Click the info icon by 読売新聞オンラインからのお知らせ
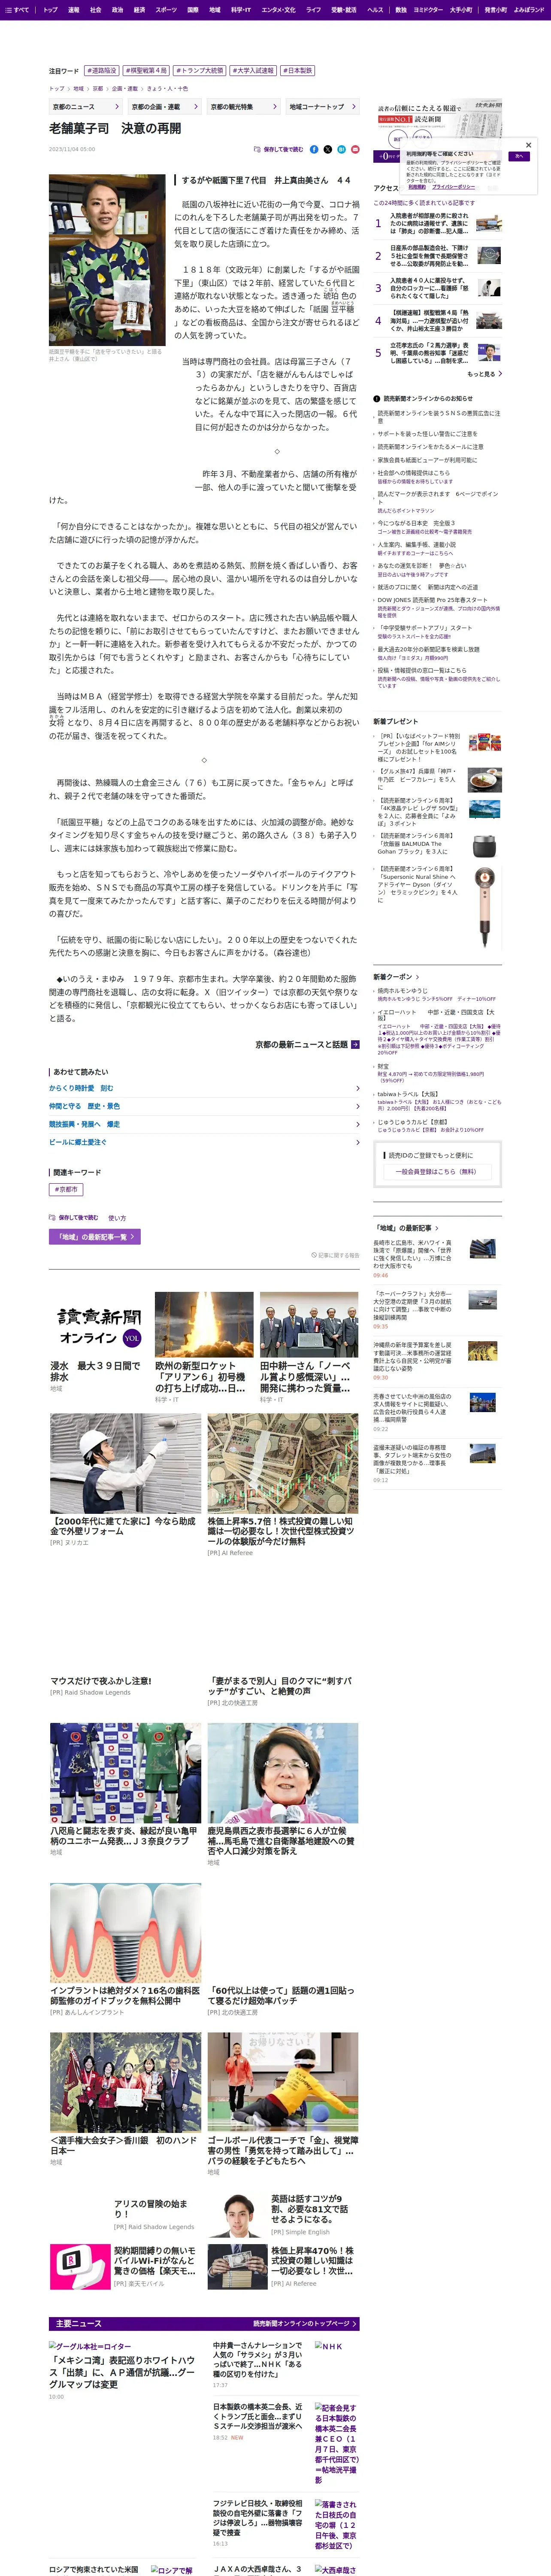This screenshot has height=2576, width=551. (377, 398)
